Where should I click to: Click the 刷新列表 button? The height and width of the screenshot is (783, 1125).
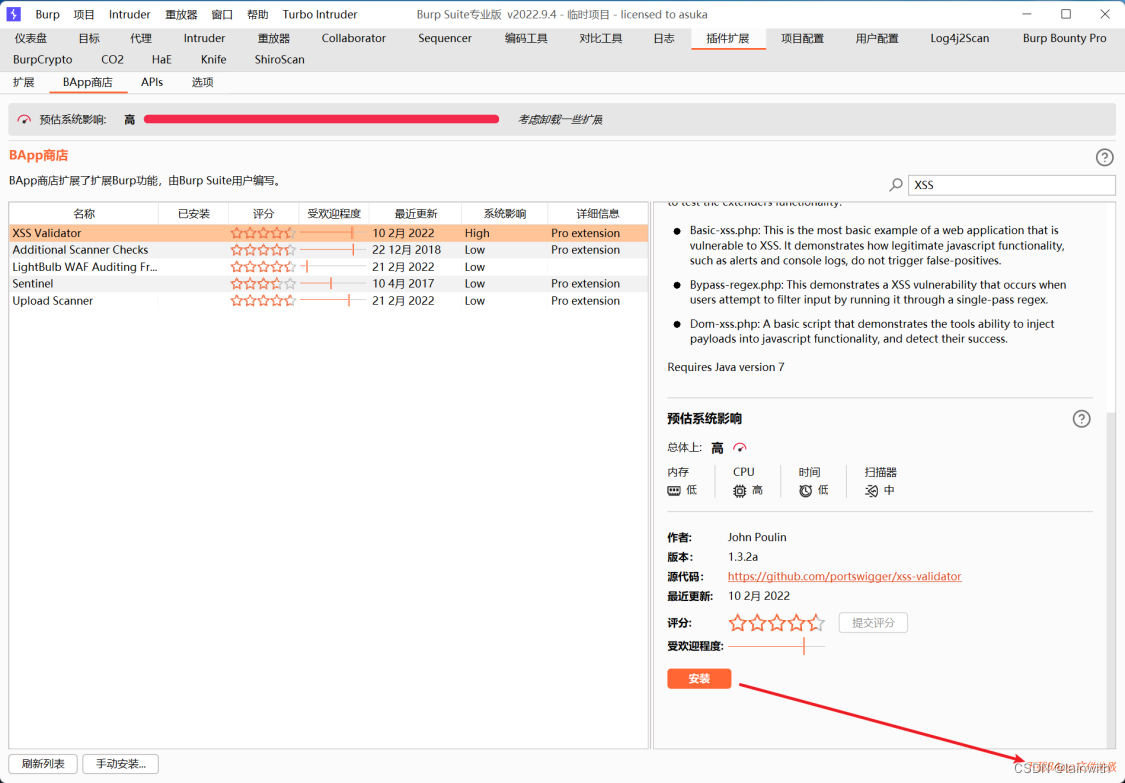coord(42,764)
